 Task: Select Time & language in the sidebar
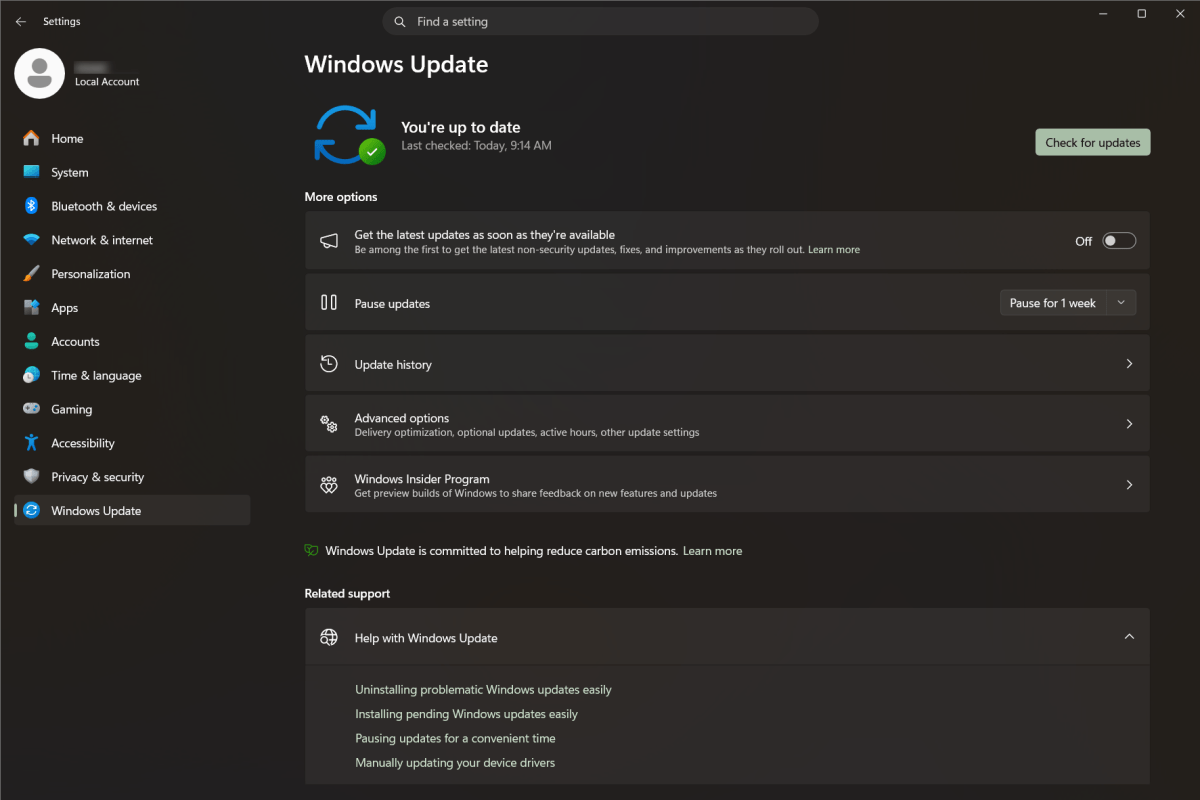(x=132, y=375)
